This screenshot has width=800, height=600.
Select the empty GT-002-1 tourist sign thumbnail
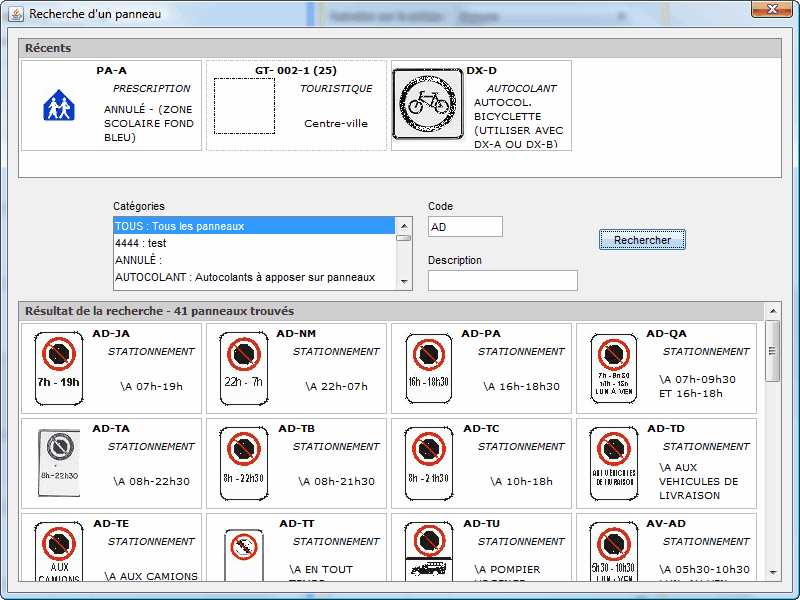tap(244, 106)
